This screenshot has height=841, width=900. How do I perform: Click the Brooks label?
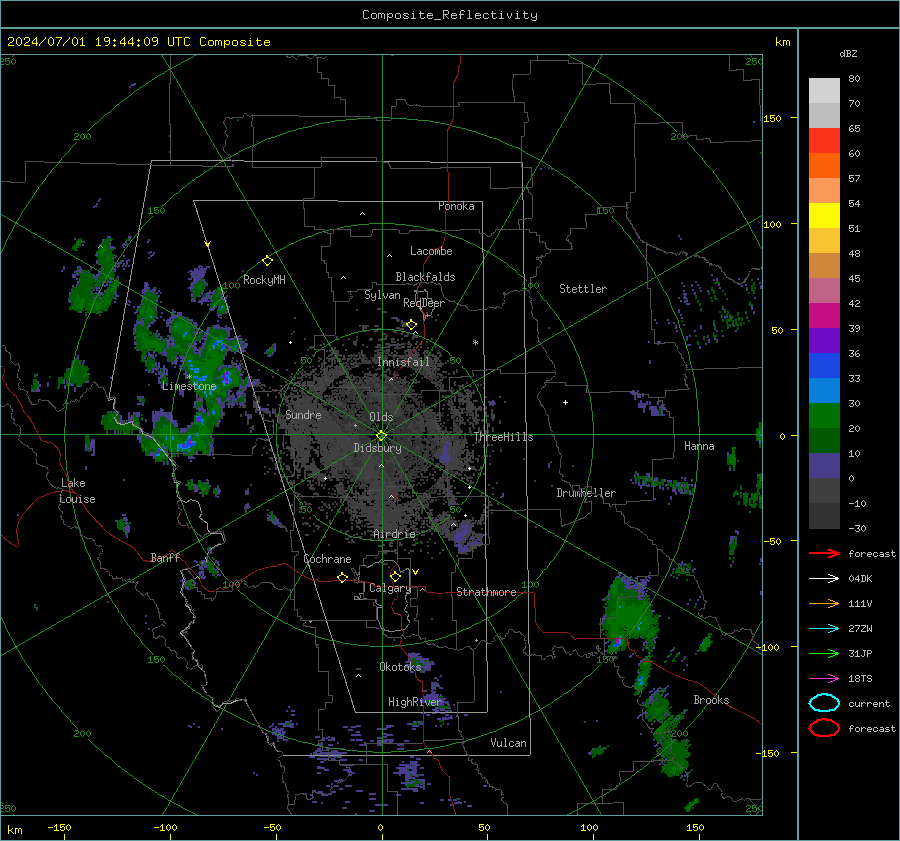click(x=711, y=700)
